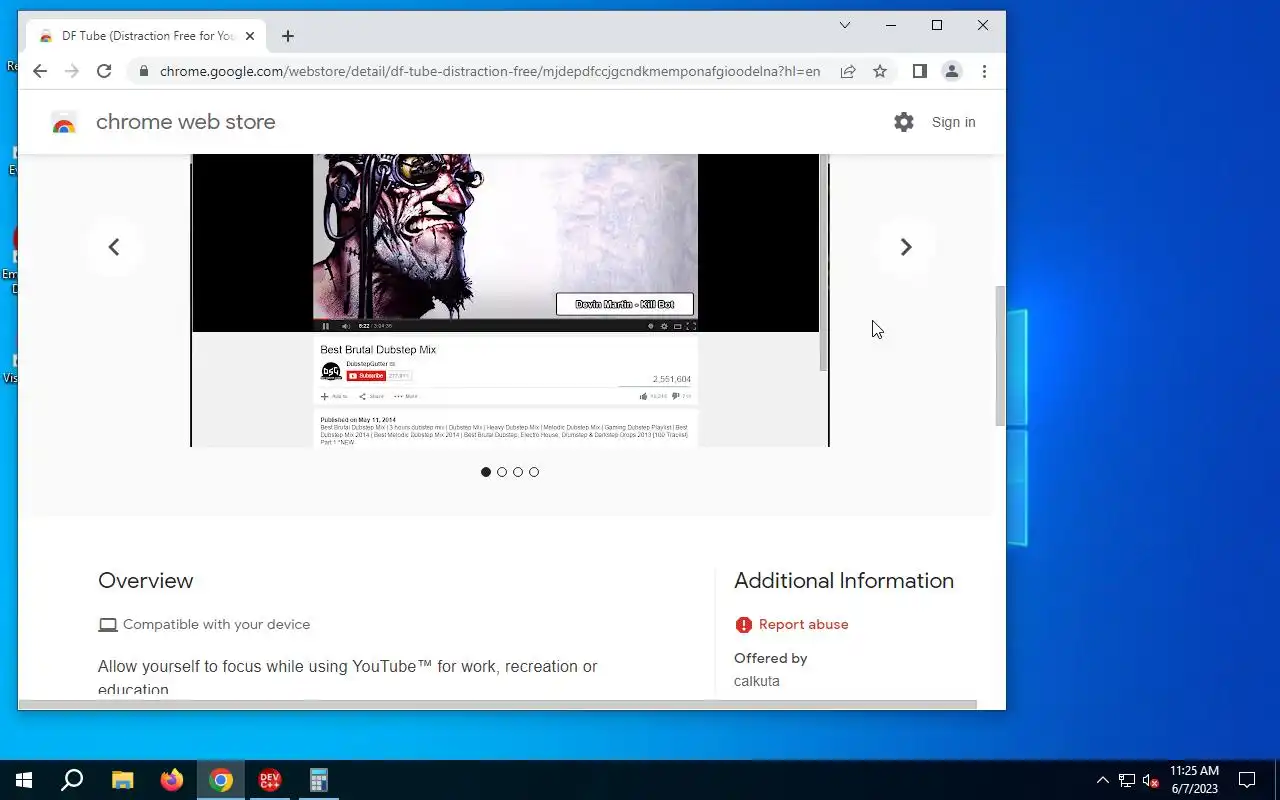Screen dimensions: 1280x800
Task: Click the Additional Information heading
Action: (844, 581)
